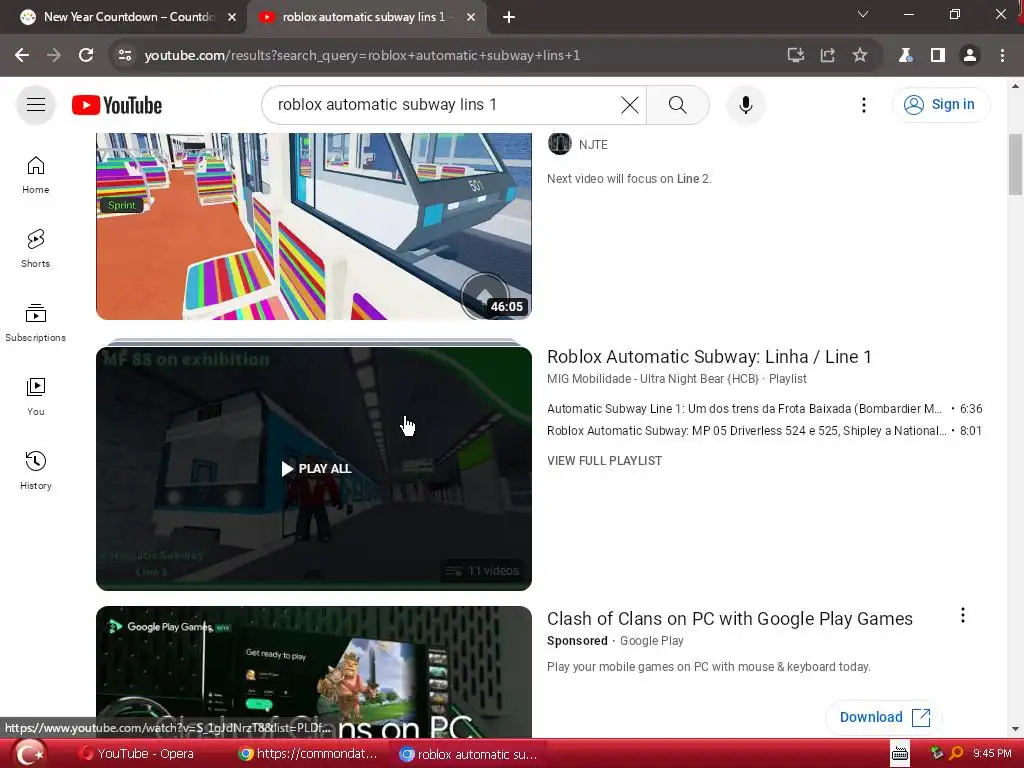Open the Clash of Clans ad thumbnail
This screenshot has height=768, width=1024.
pyautogui.click(x=313, y=672)
